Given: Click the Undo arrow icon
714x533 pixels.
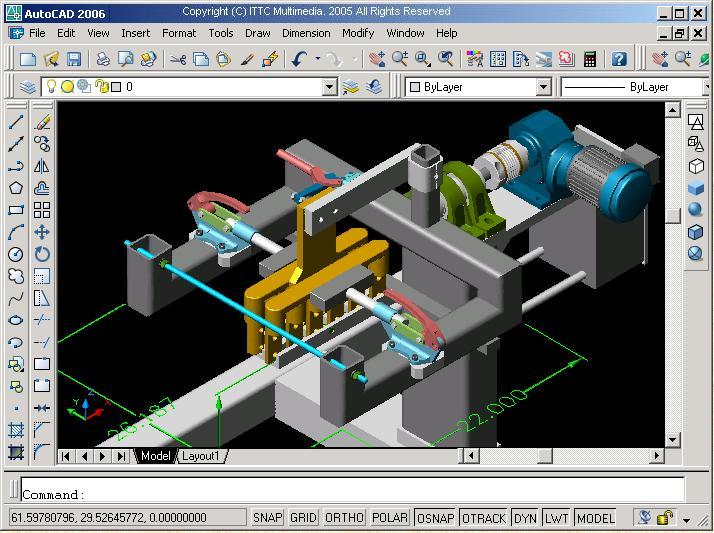Looking at the screenshot, I should (x=300, y=59).
